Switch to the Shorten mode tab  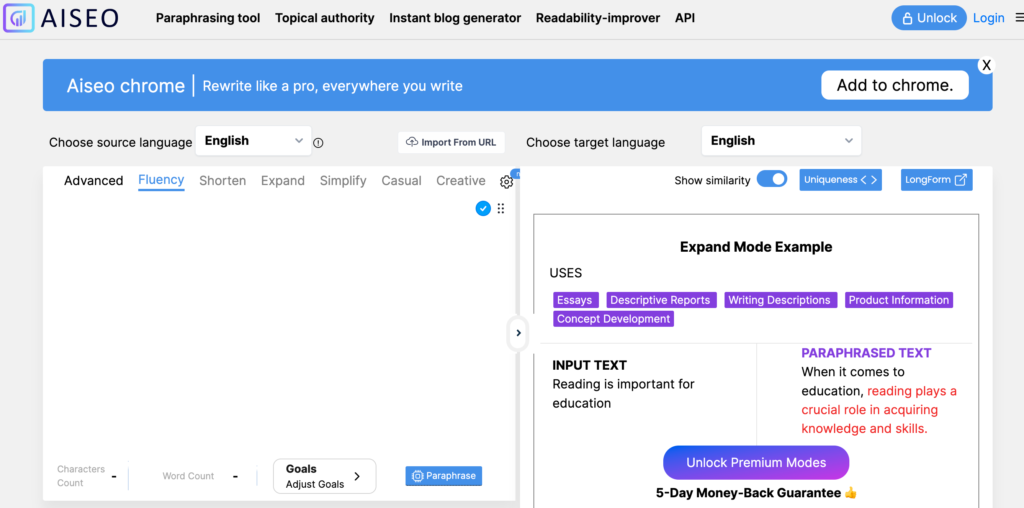pyautogui.click(x=222, y=181)
